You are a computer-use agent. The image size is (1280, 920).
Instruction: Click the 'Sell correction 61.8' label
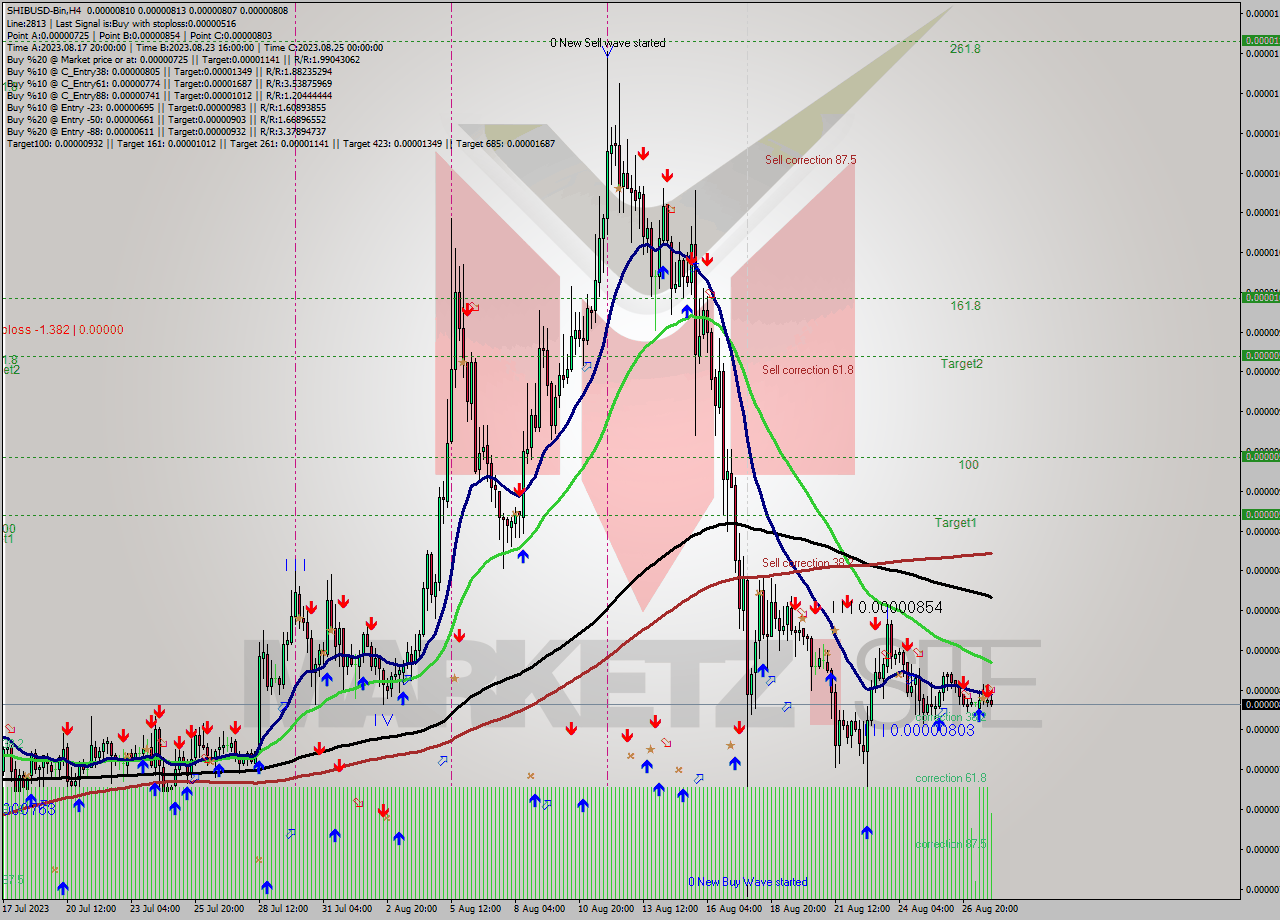point(808,369)
